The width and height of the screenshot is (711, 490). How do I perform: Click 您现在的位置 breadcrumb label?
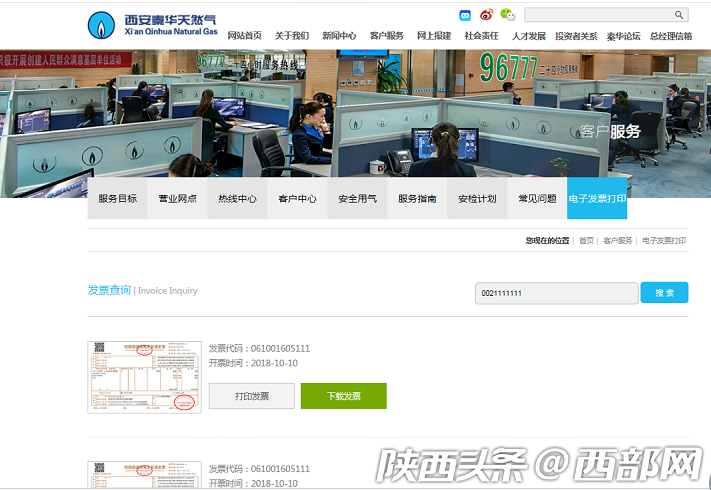[547, 240]
